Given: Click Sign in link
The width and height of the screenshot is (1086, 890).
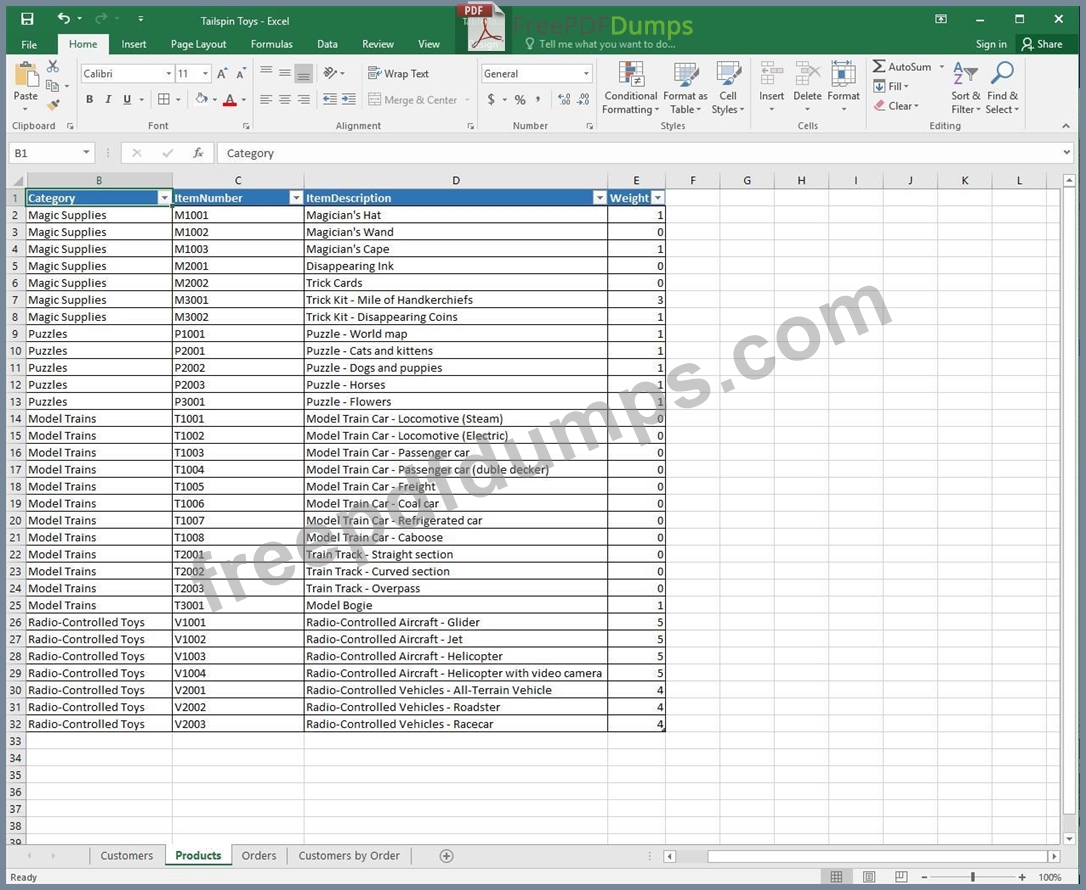Looking at the screenshot, I should (991, 44).
